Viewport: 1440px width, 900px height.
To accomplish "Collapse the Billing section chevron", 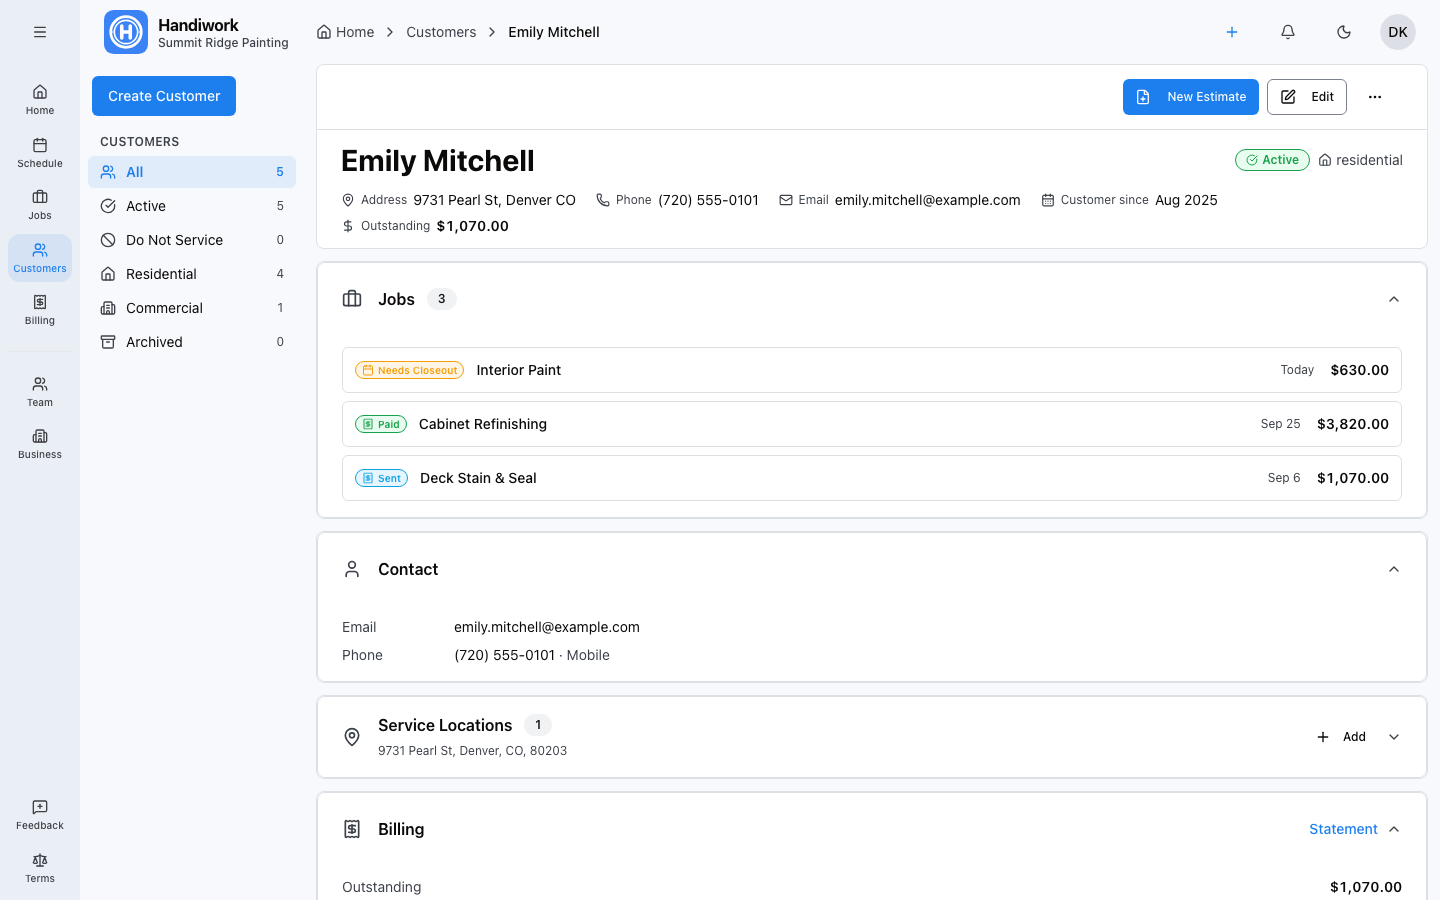I will point(1394,829).
